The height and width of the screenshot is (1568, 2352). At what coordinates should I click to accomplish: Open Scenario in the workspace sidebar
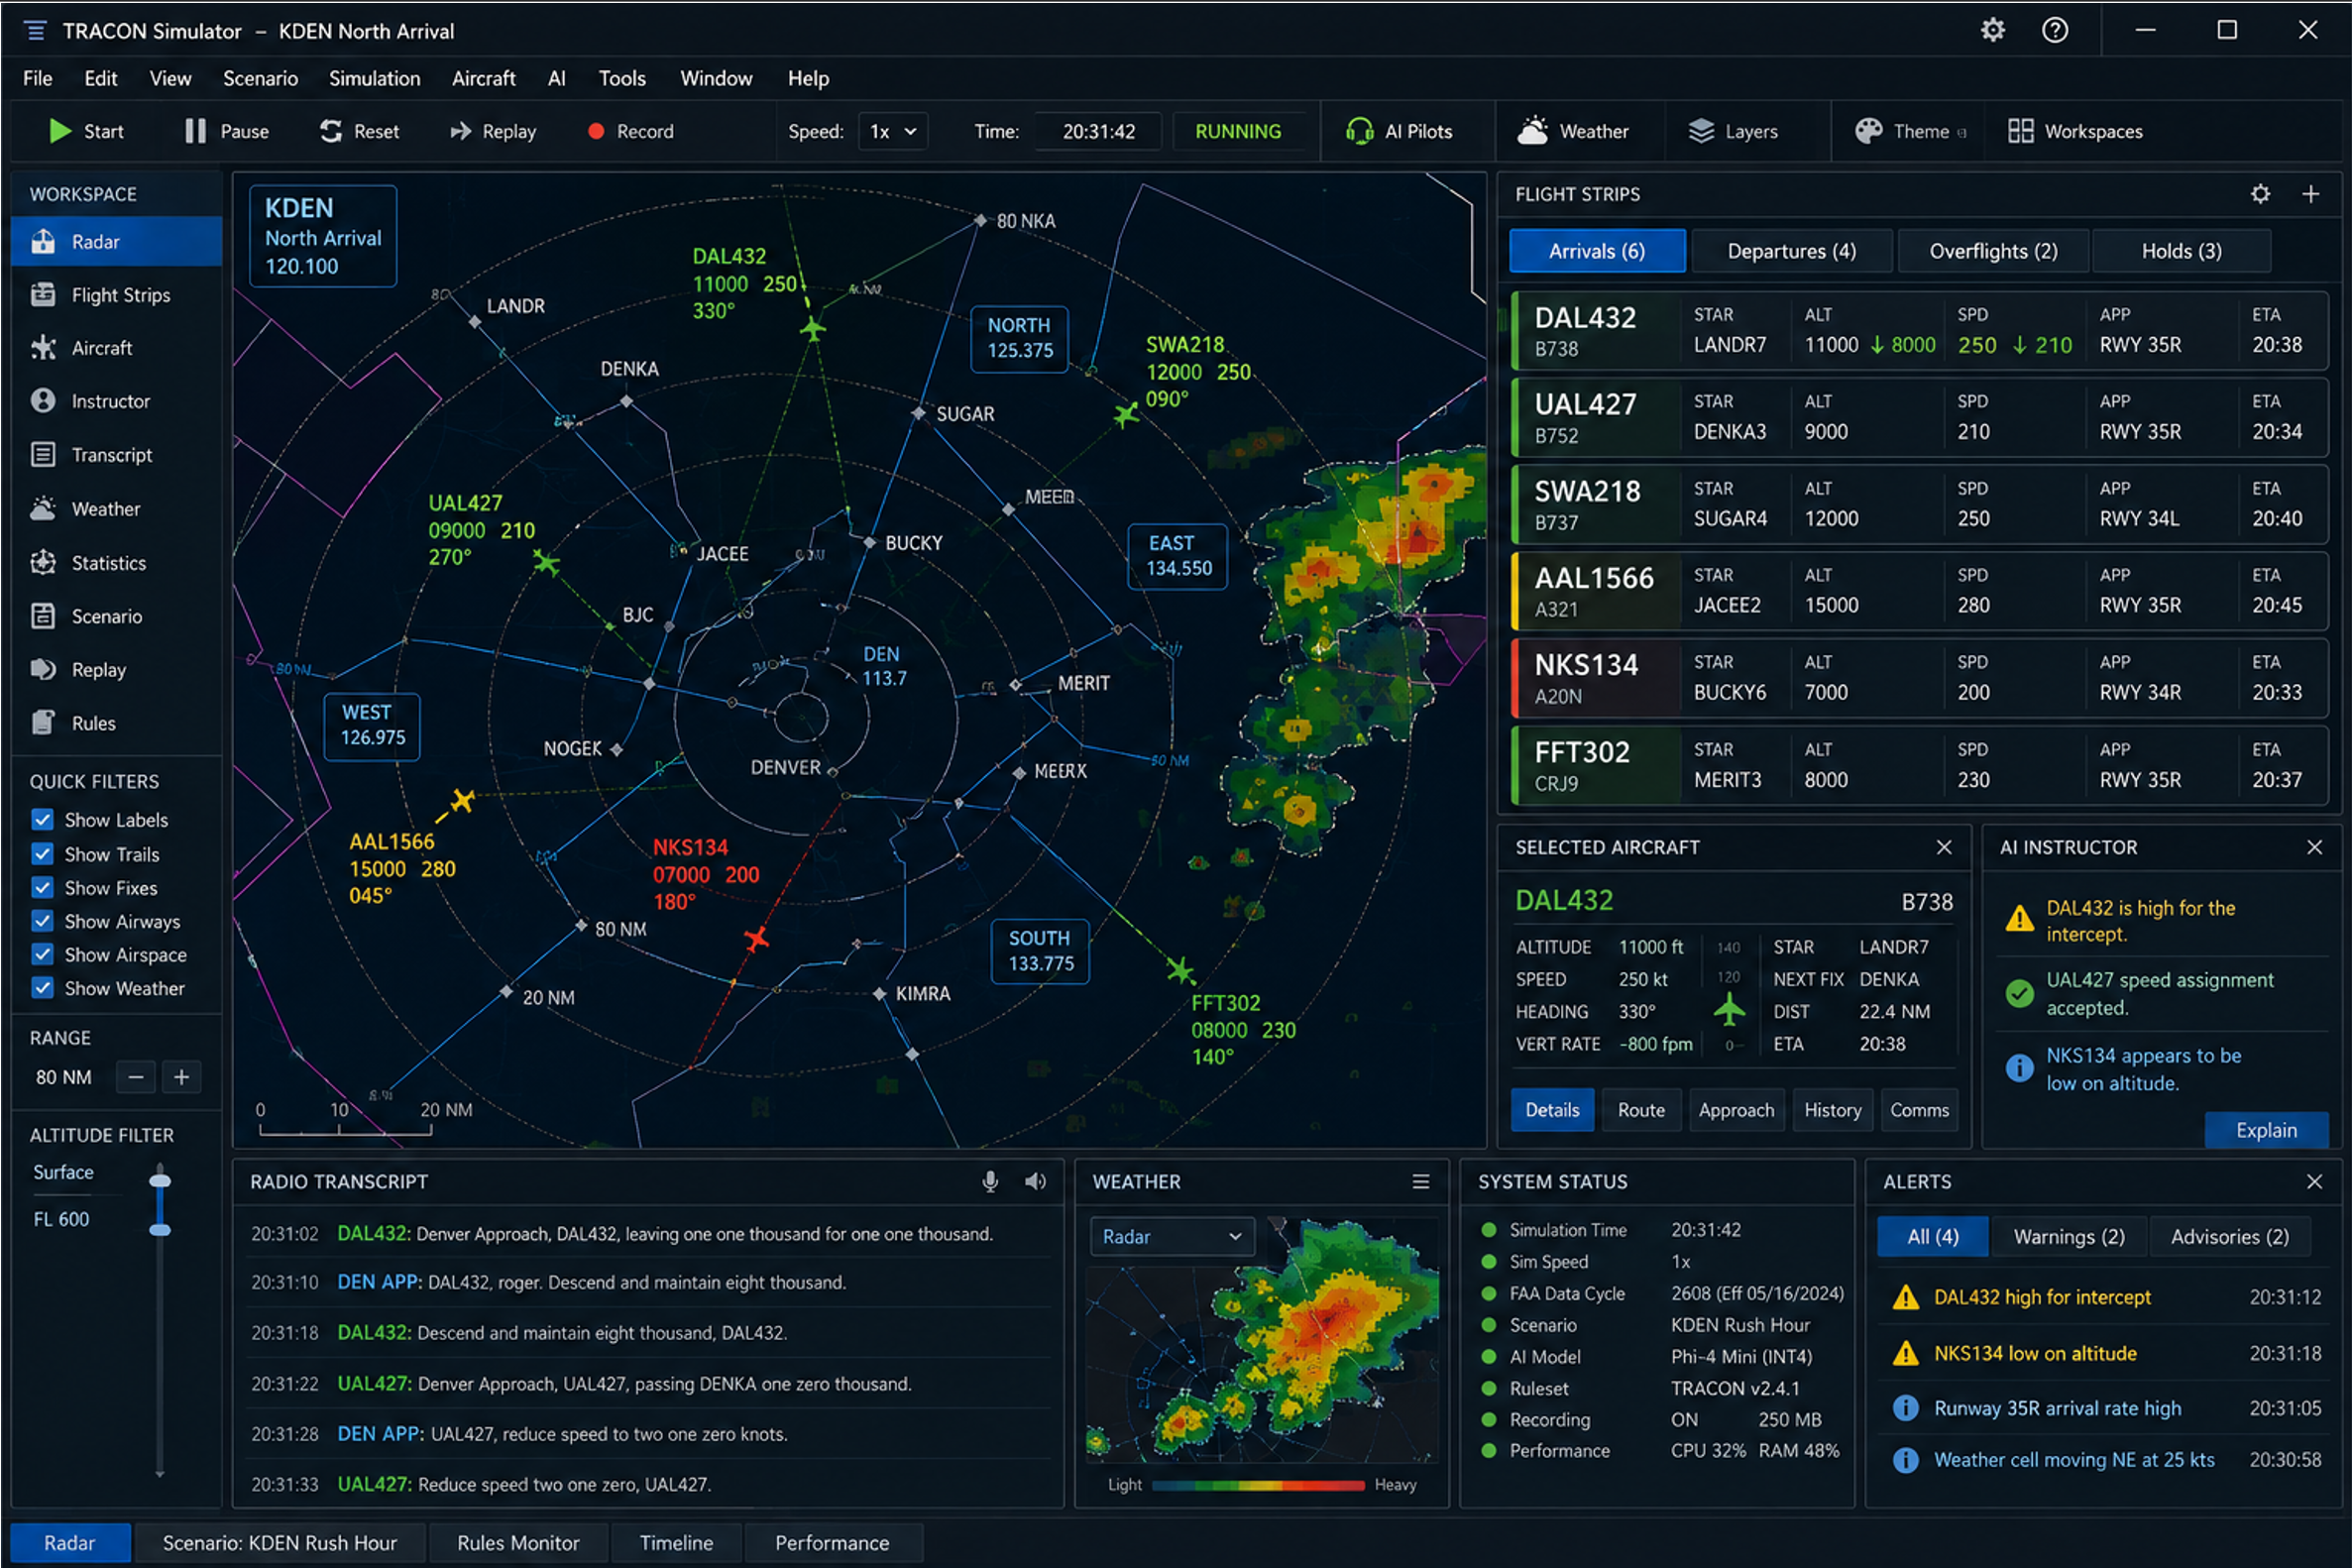116,616
